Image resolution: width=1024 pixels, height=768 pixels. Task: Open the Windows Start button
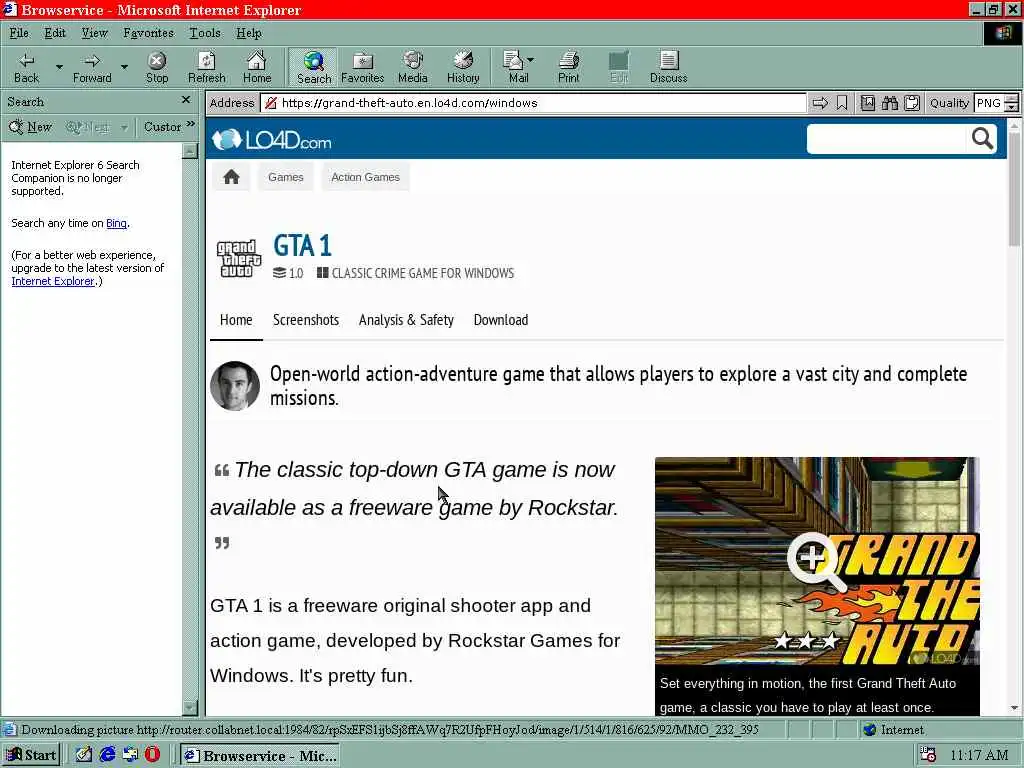point(31,755)
